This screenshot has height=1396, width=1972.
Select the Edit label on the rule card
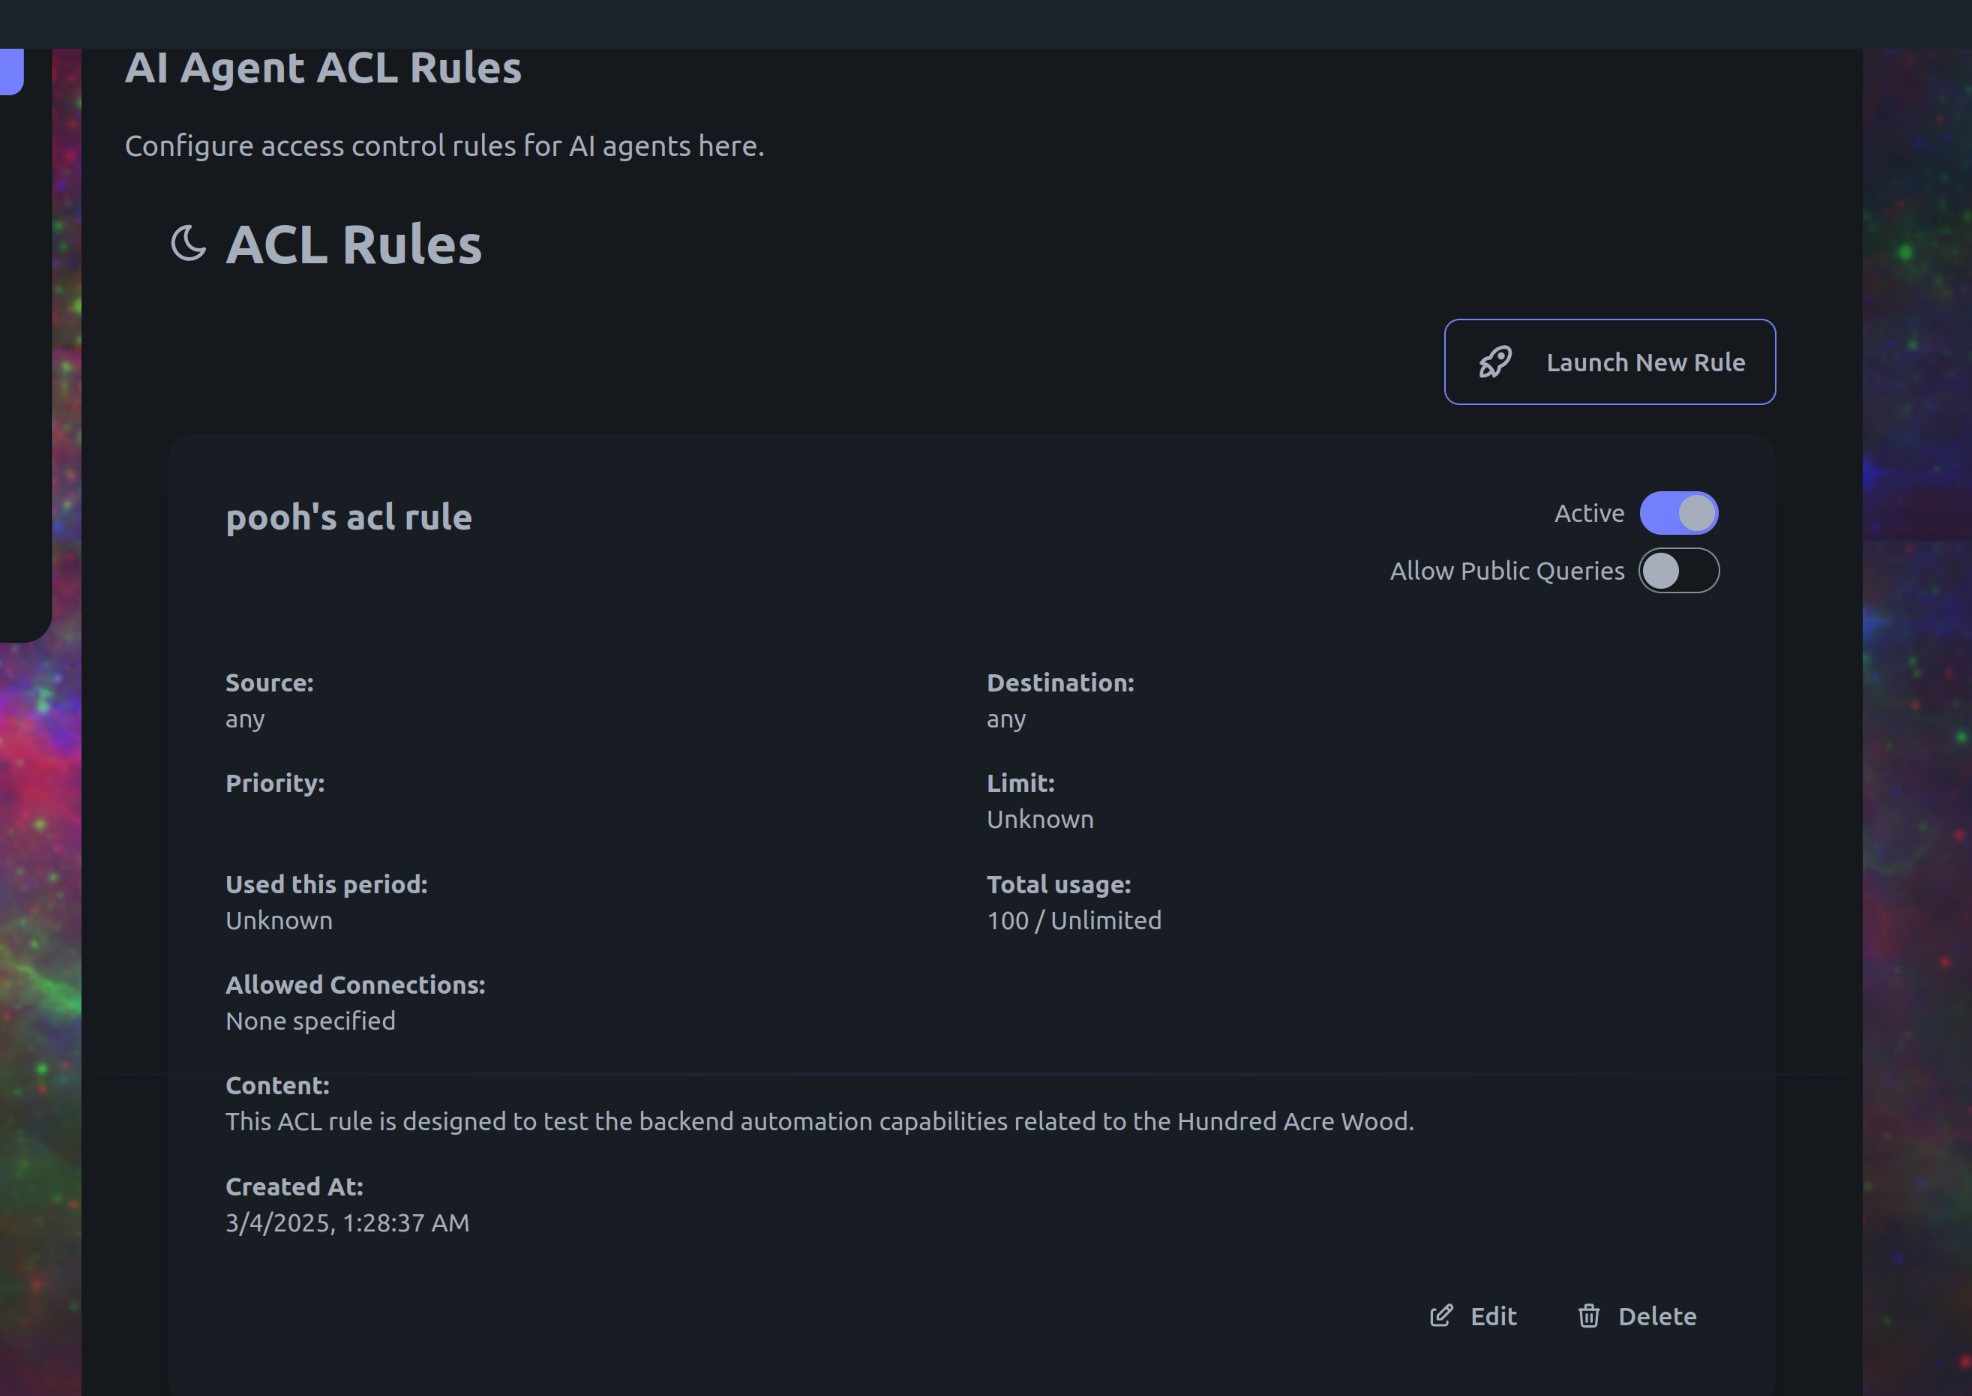pyautogui.click(x=1493, y=1316)
